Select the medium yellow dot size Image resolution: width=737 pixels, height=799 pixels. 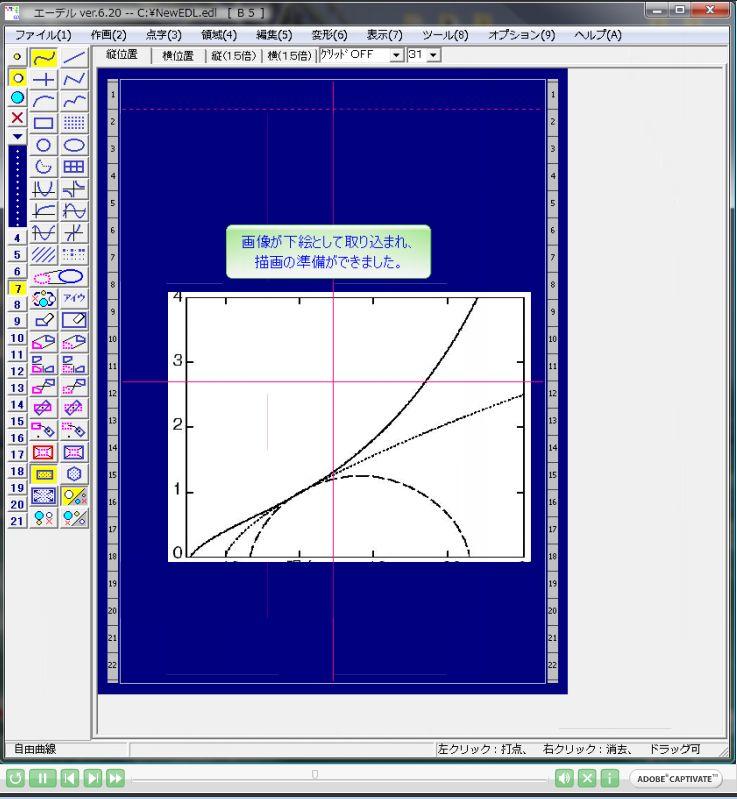point(17,78)
